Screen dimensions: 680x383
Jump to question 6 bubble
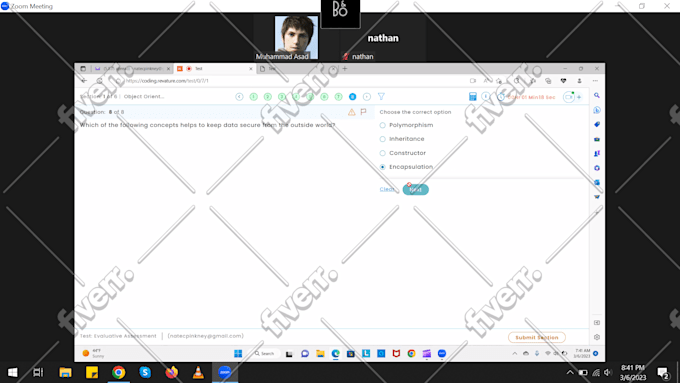click(324, 97)
